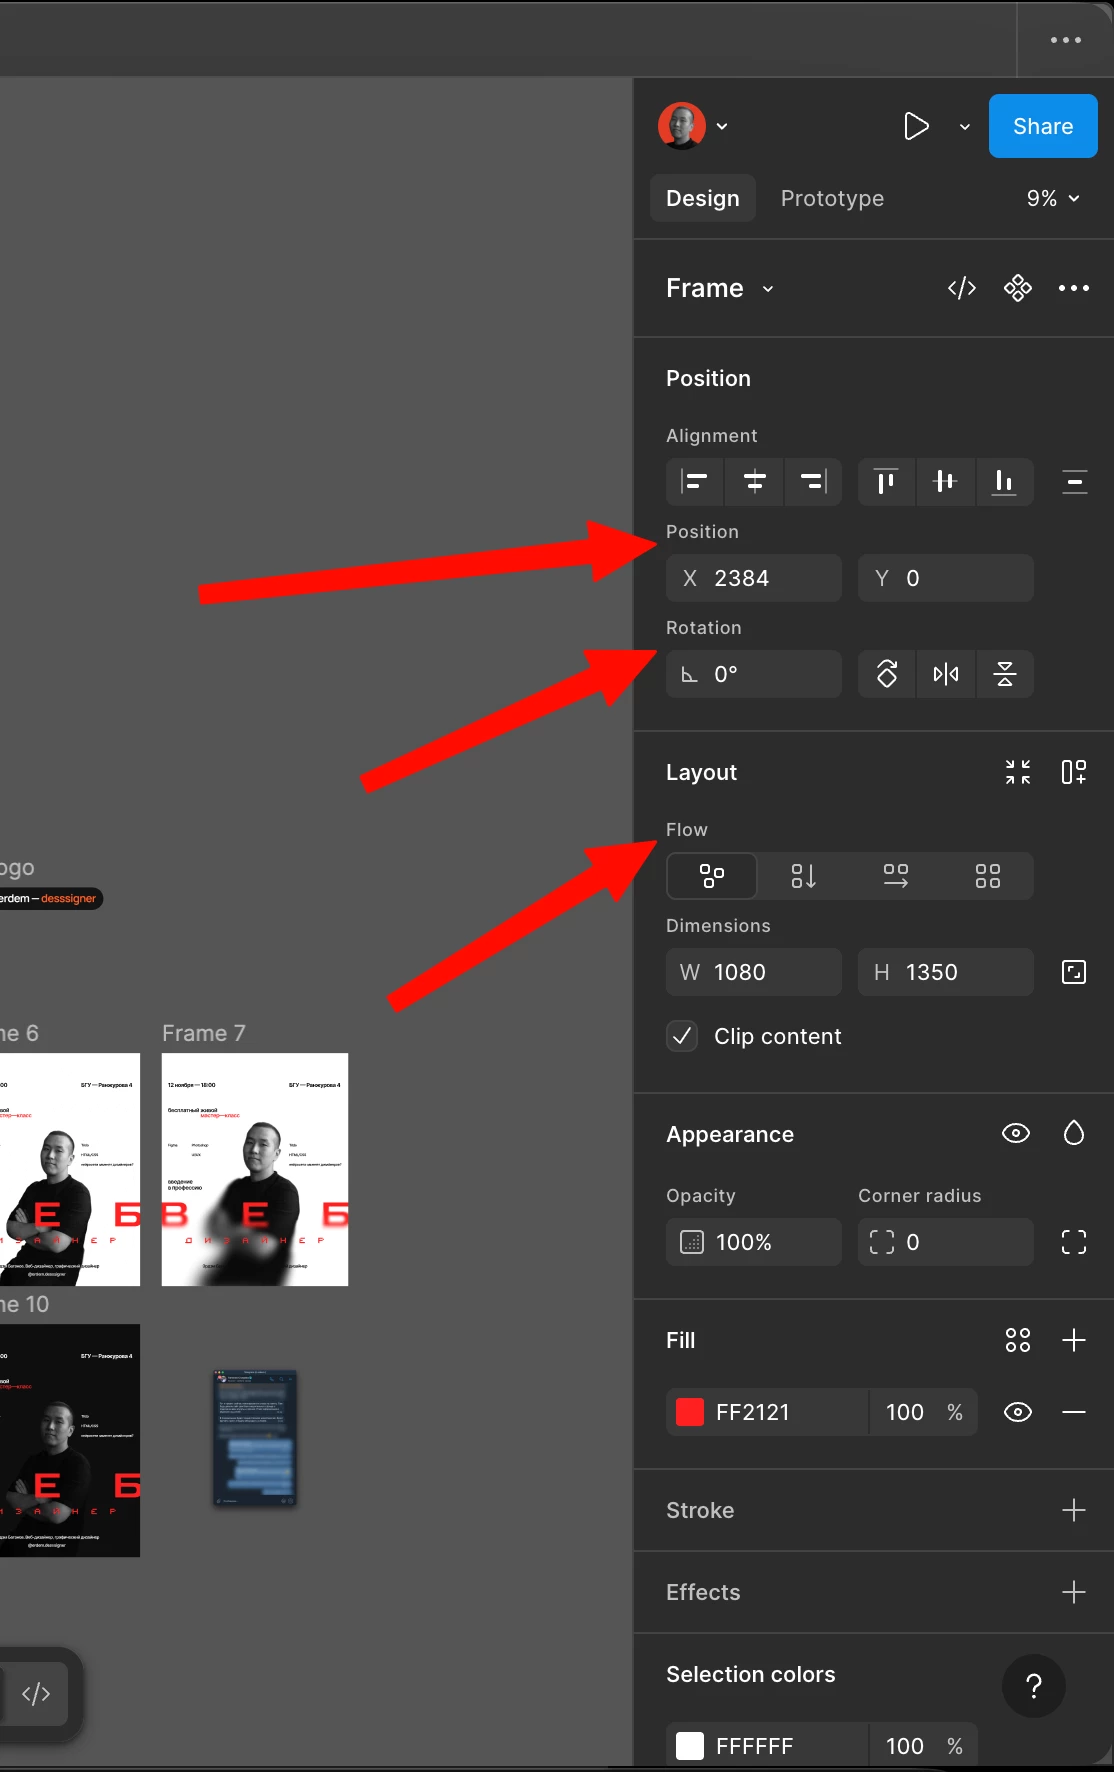Toggle Dev Mode button in bottom toolbar
Image resolution: width=1114 pixels, height=1772 pixels.
click(x=36, y=1694)
